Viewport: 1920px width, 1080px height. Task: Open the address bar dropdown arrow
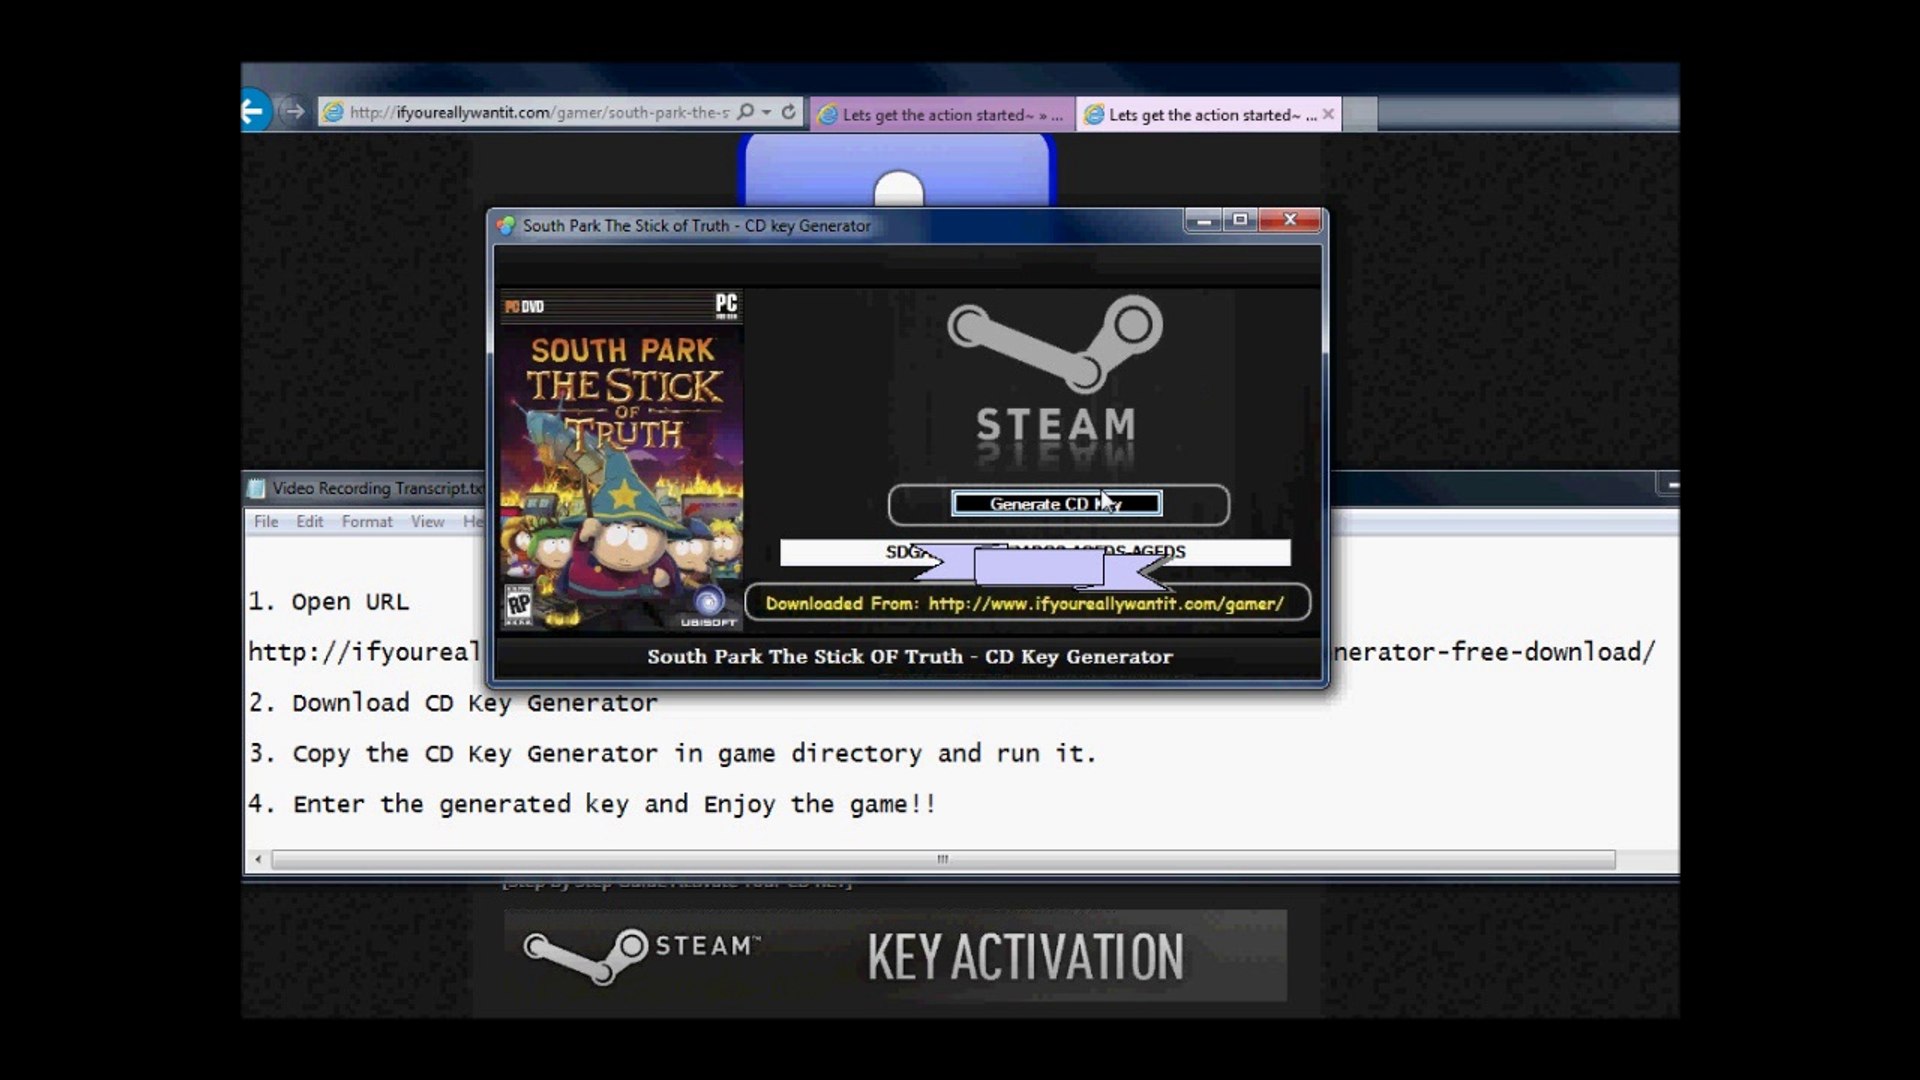point(767,112)
